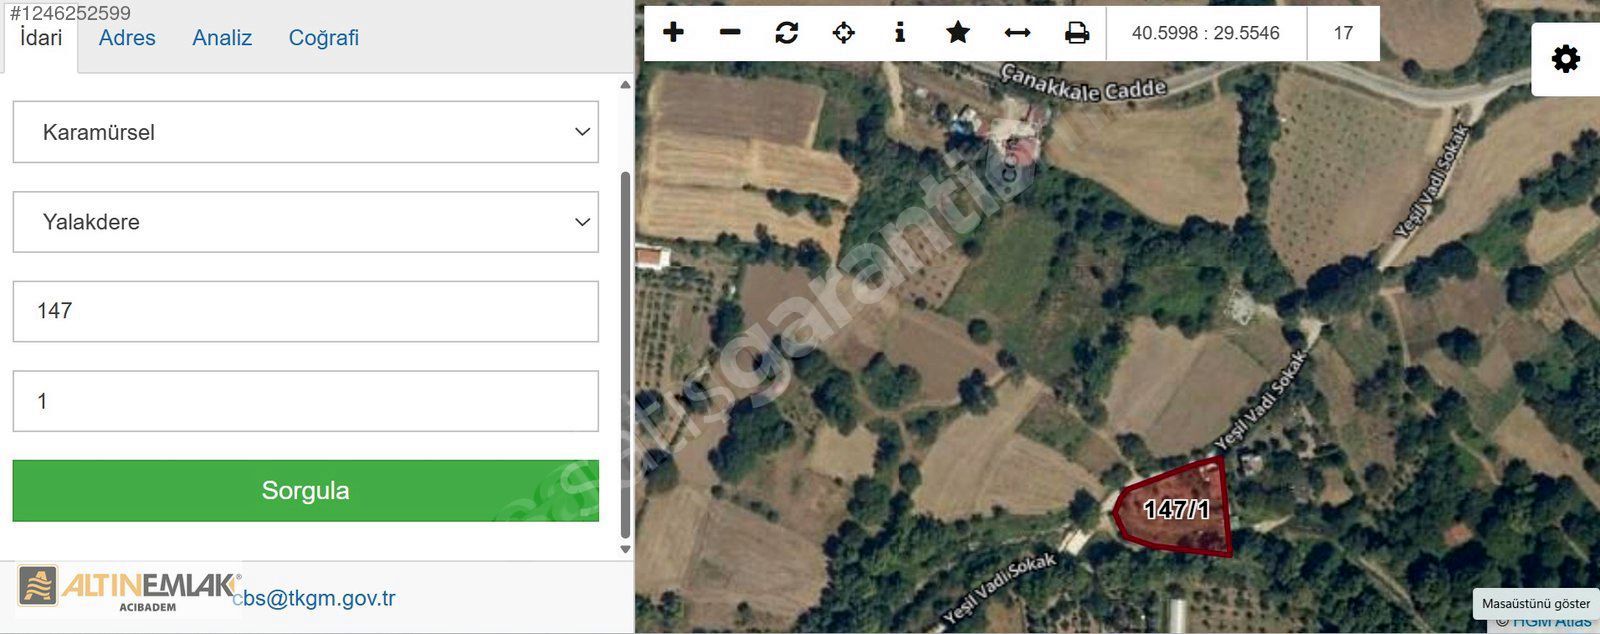
Task: Select the measure distance arrow icon
Action: click(x=1017, y=33)
